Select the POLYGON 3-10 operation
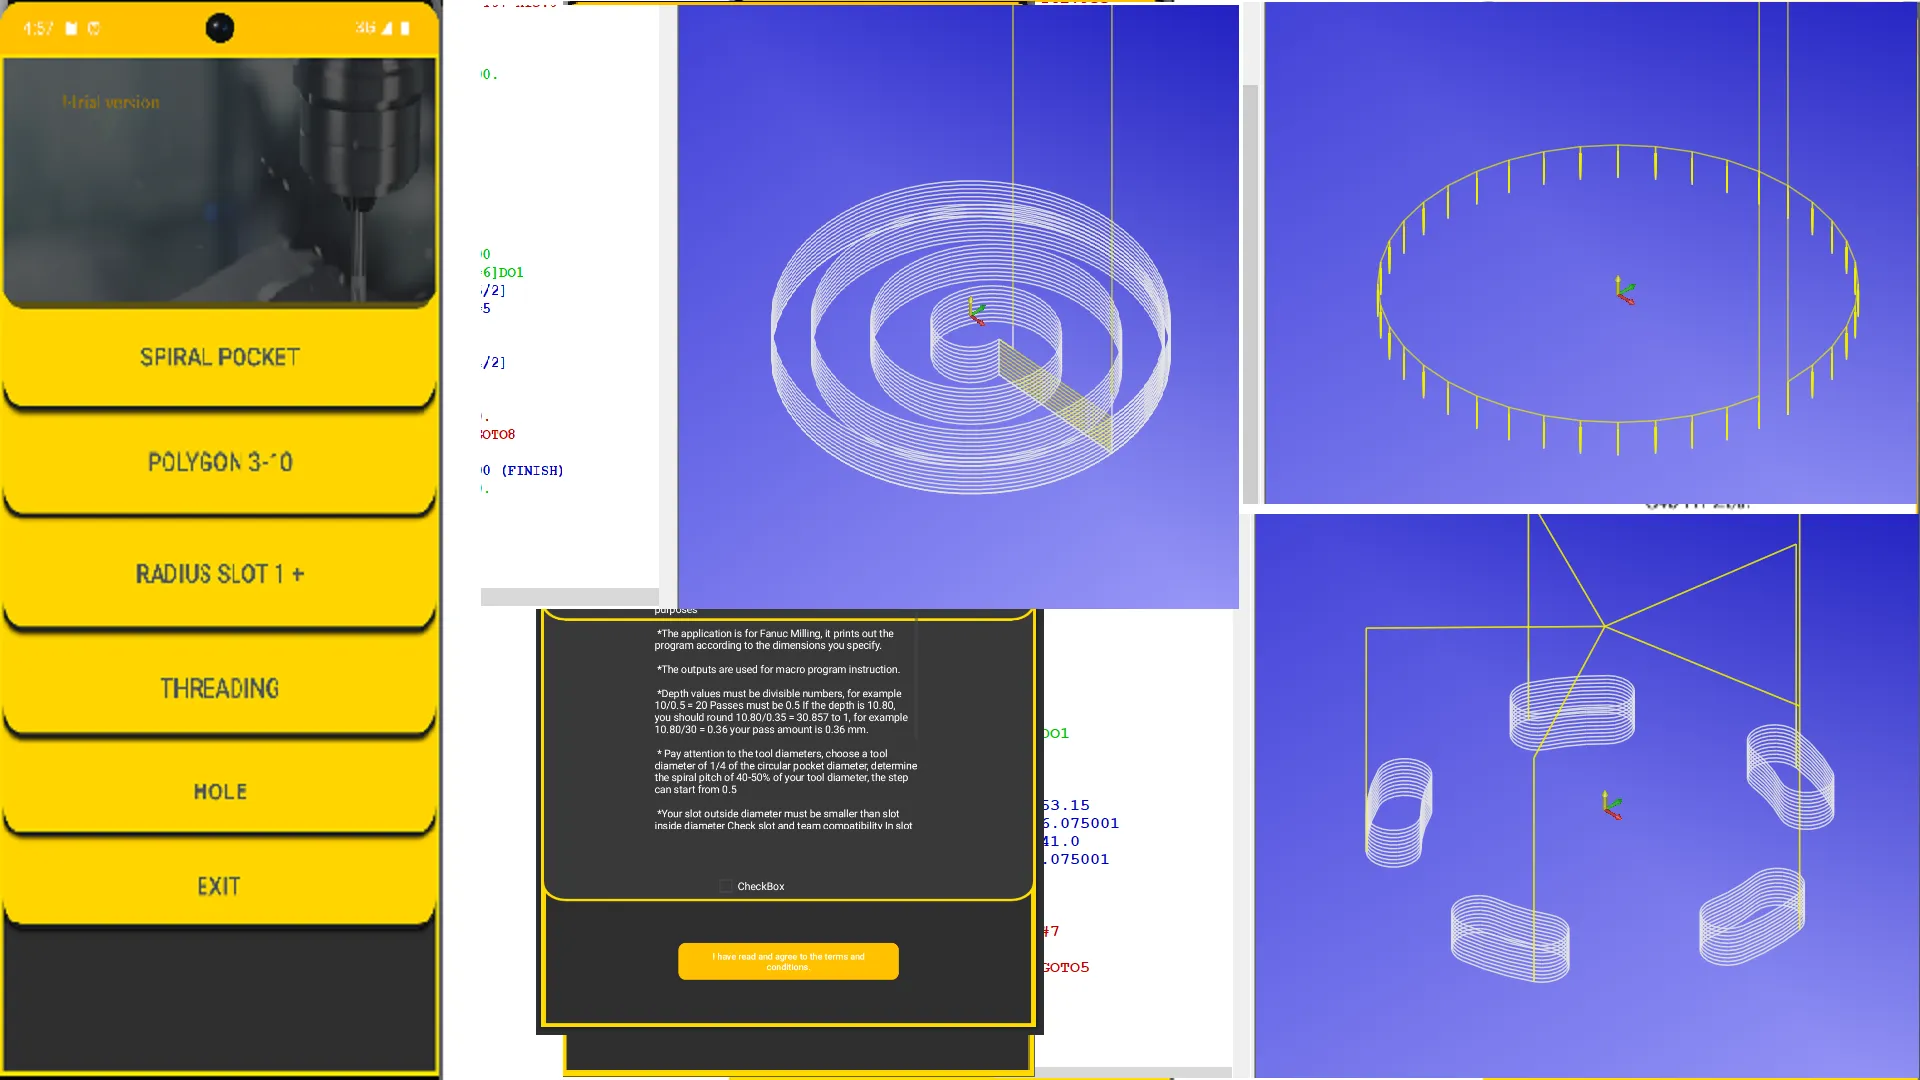 220,462
